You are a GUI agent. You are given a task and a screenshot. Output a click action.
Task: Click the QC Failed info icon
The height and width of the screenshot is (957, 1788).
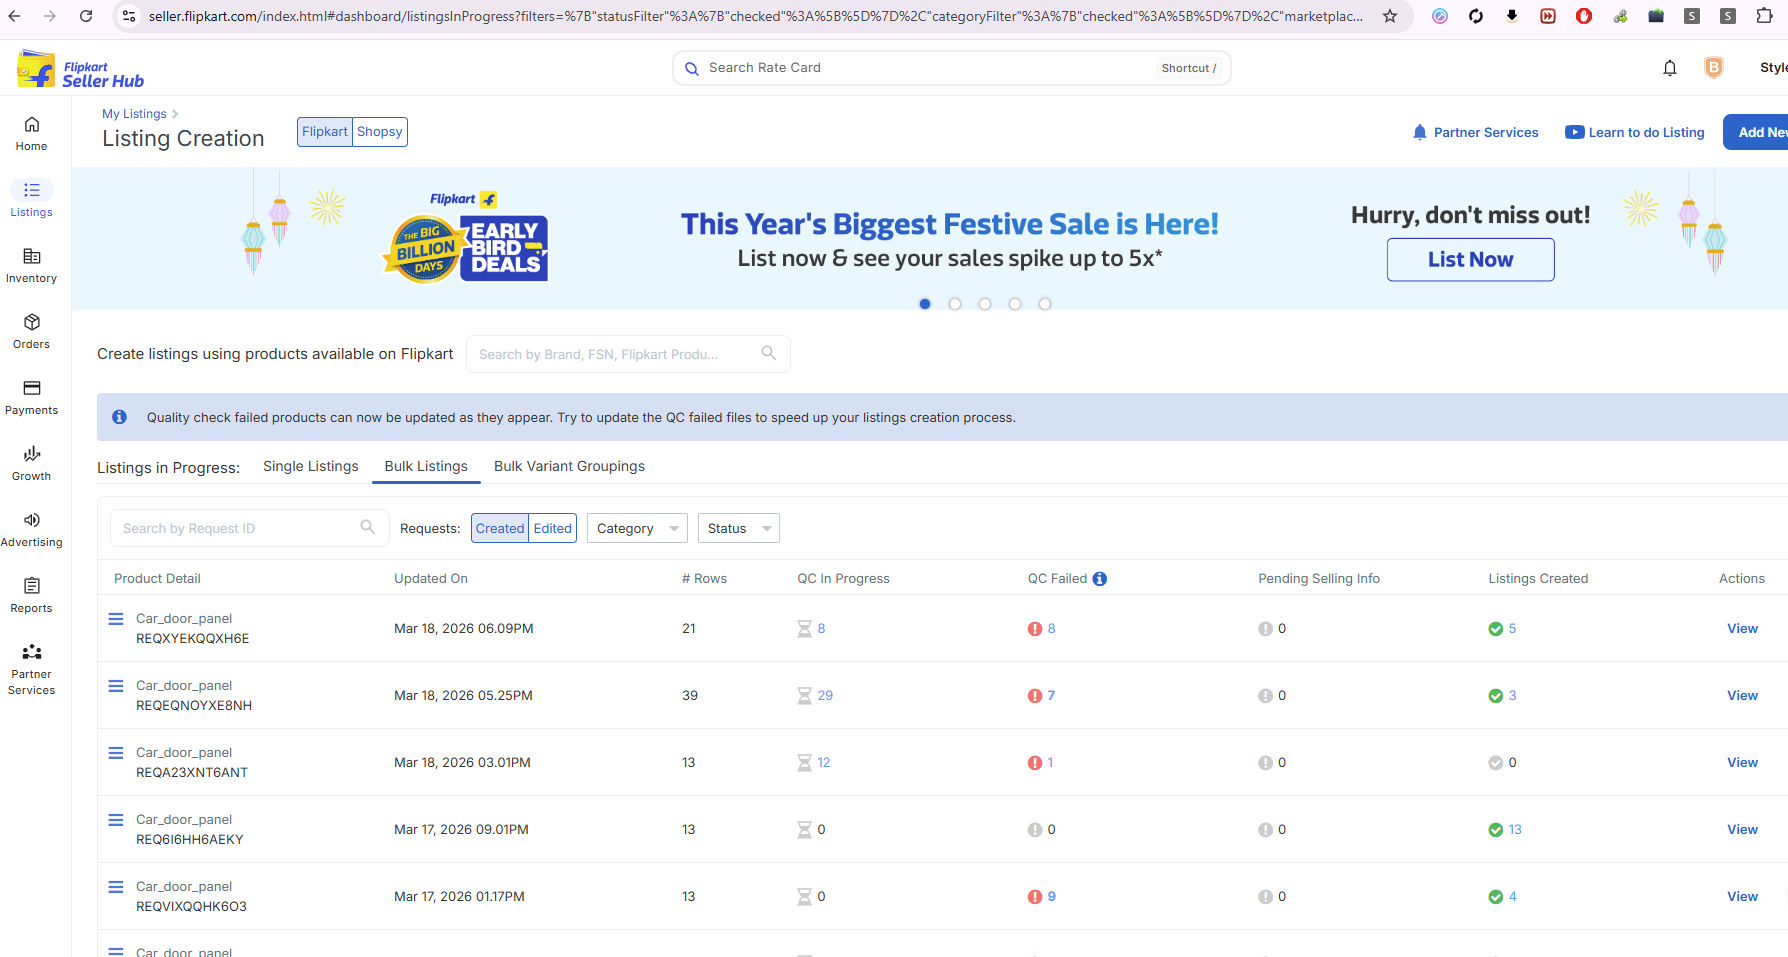1099,579
